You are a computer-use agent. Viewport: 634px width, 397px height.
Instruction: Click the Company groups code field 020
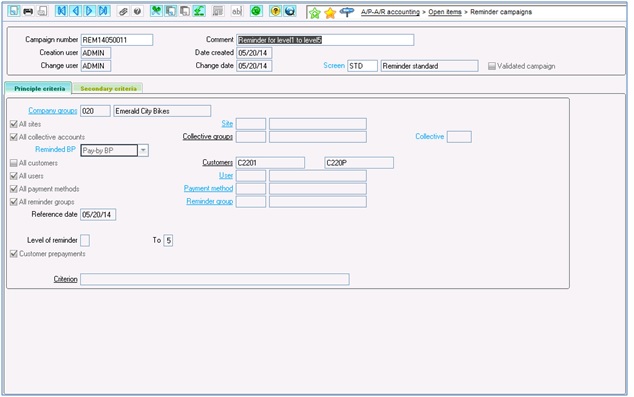pyautogui.click(x=95, y=111)
